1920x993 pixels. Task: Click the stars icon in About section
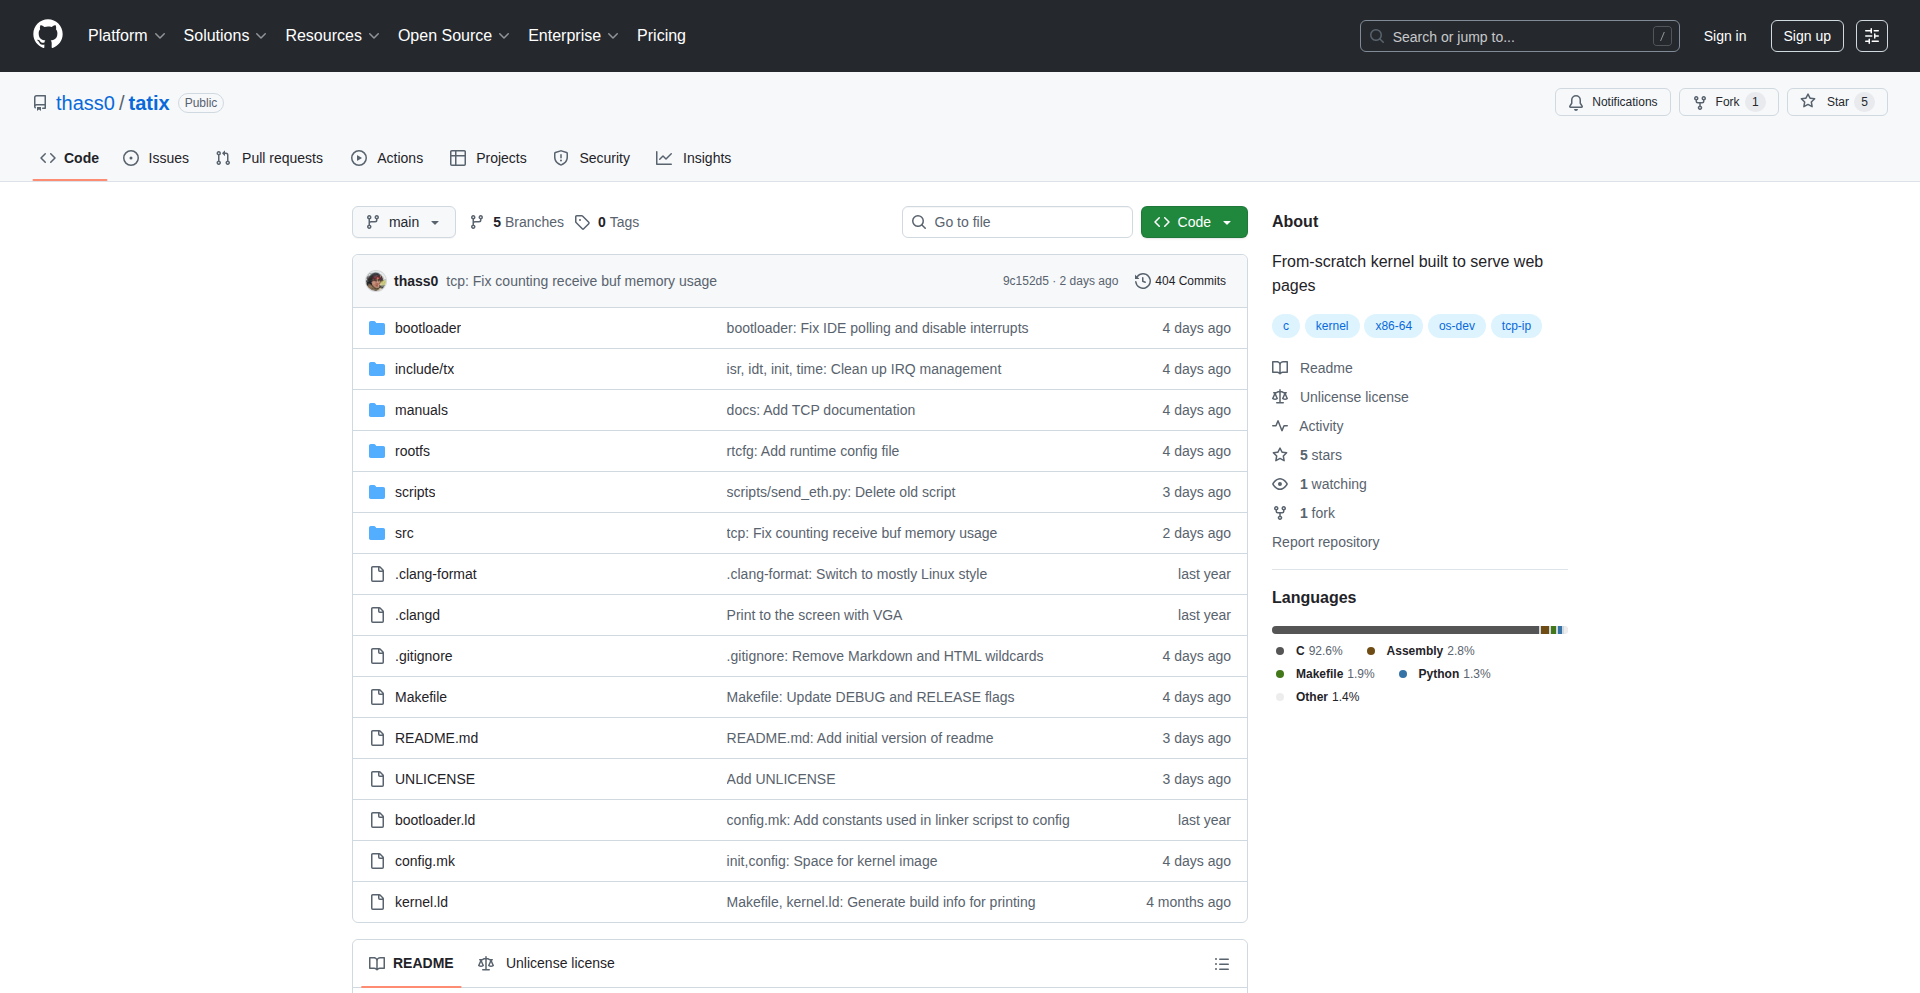point(1280,455)
